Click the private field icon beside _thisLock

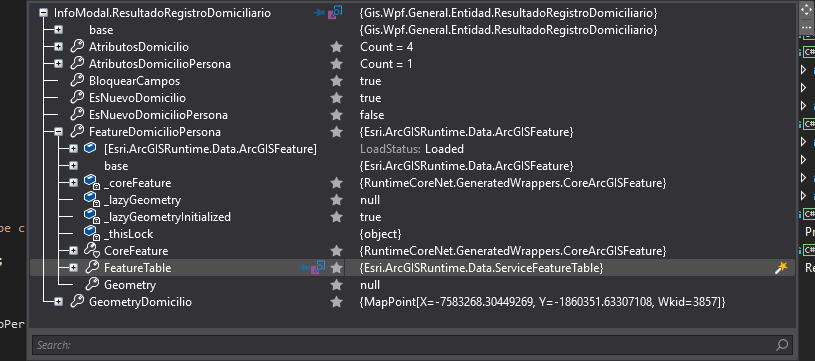pos(92,234)
